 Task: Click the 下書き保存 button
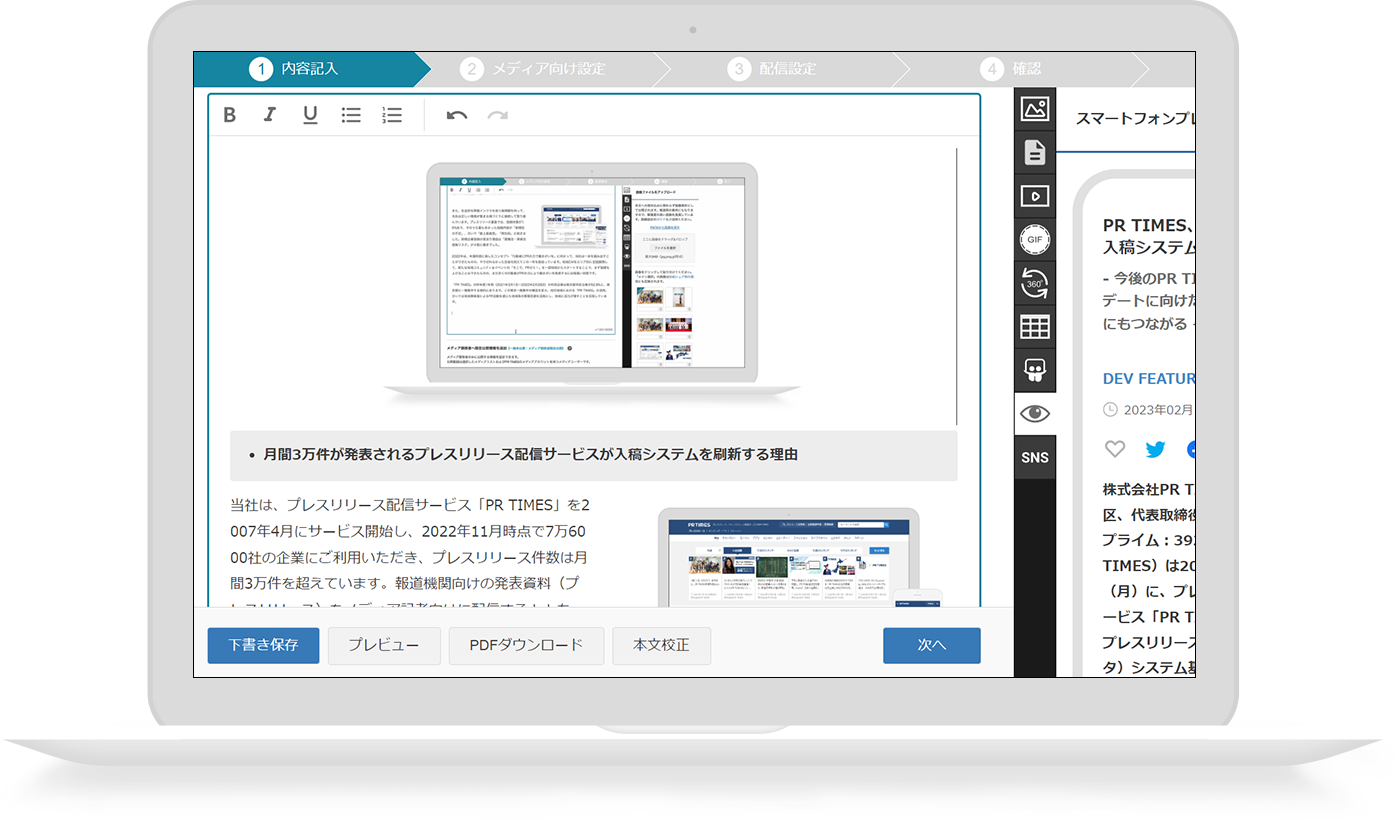pyautogui.click(x=263, y=645)
